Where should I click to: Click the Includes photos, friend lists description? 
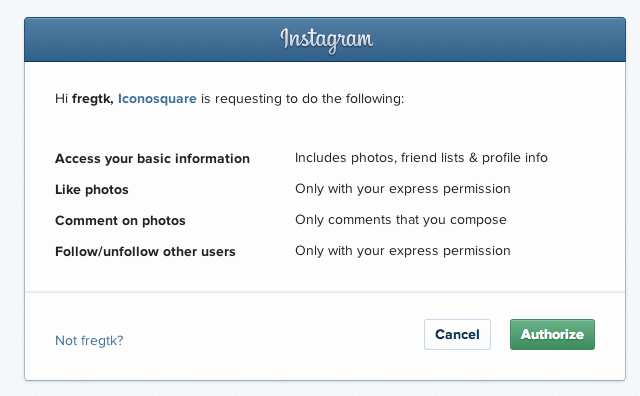[421, 158]
